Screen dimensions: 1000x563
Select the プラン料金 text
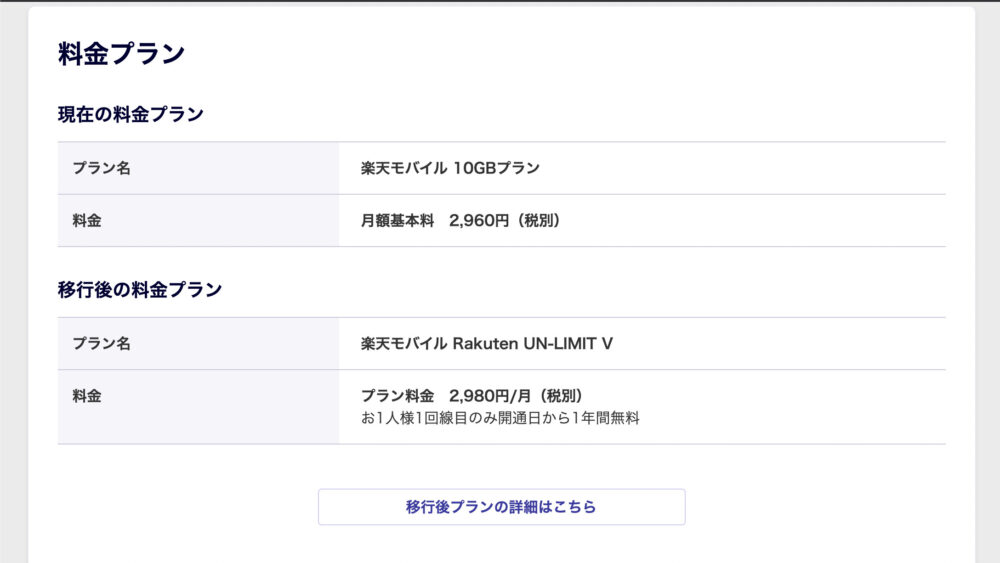click(x=397, y=396)
